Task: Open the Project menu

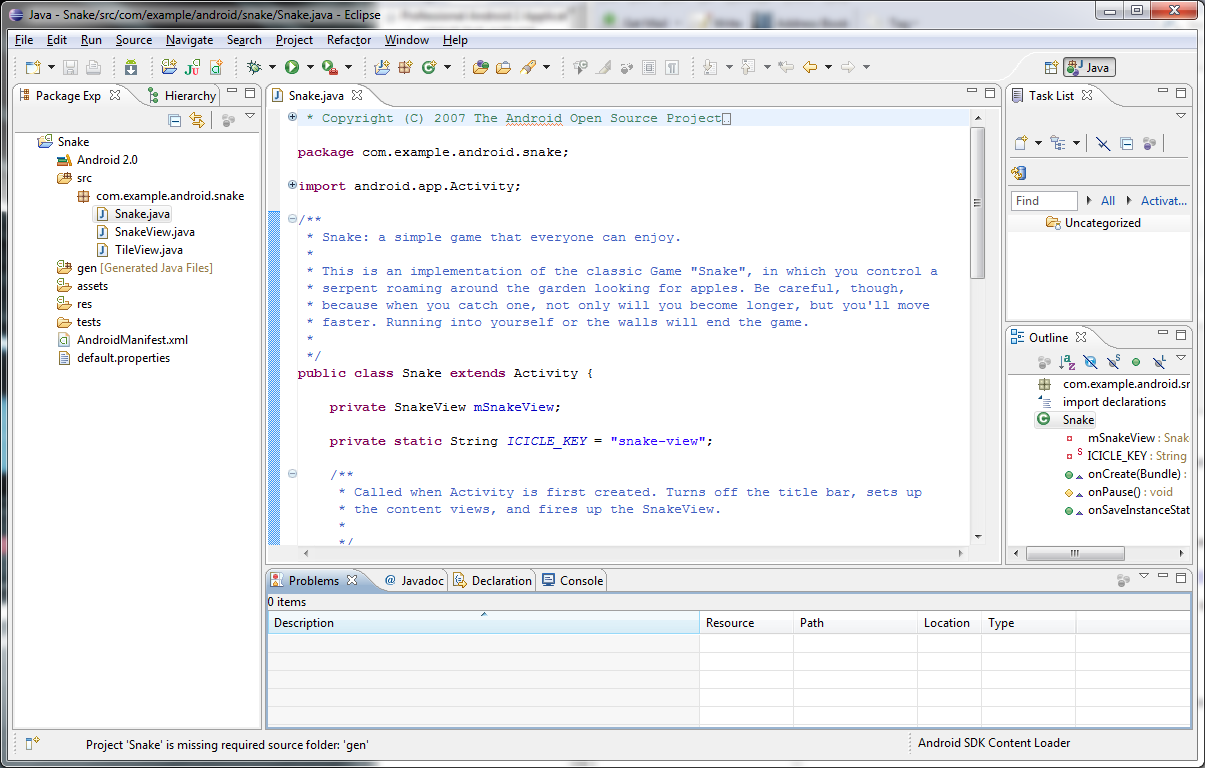Action: point(294,40)
